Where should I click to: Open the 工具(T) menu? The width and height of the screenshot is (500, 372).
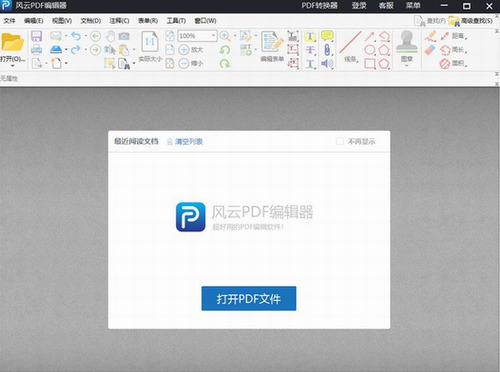176,21
